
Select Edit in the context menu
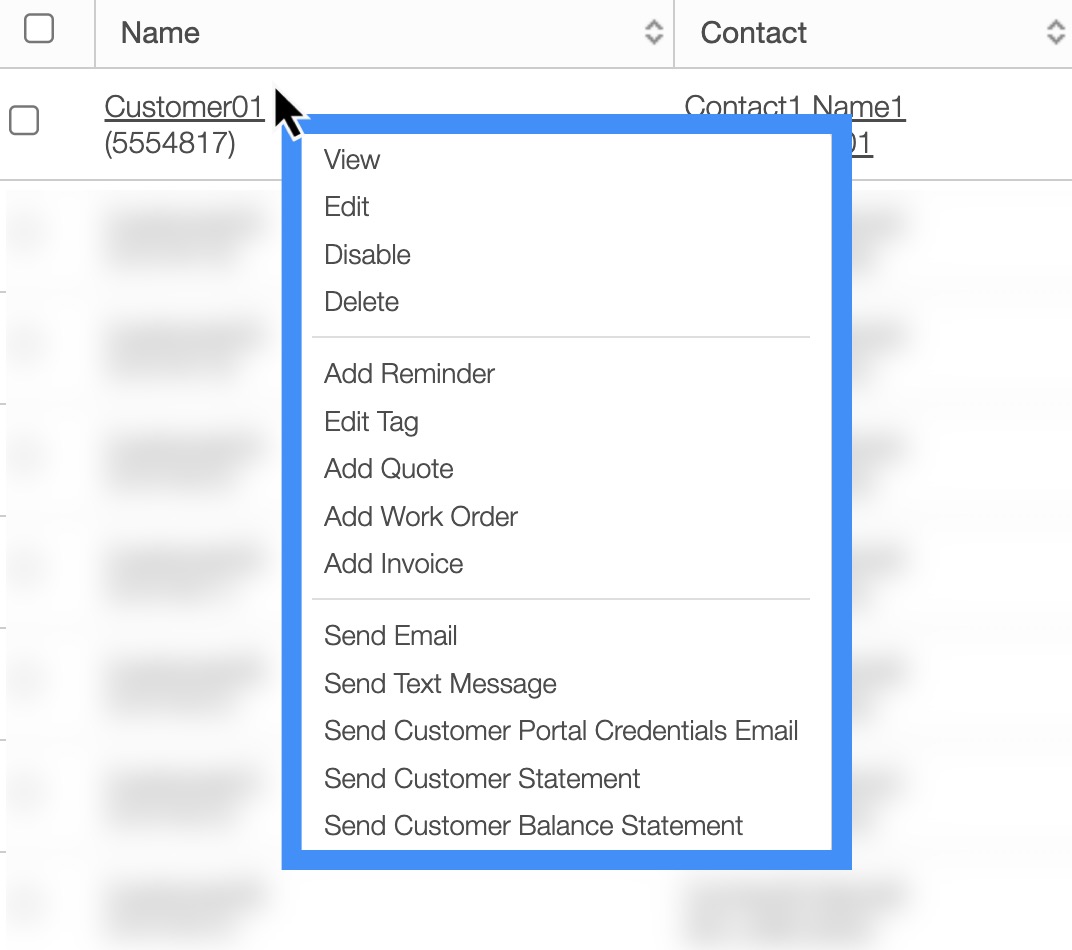coord(347,207)
